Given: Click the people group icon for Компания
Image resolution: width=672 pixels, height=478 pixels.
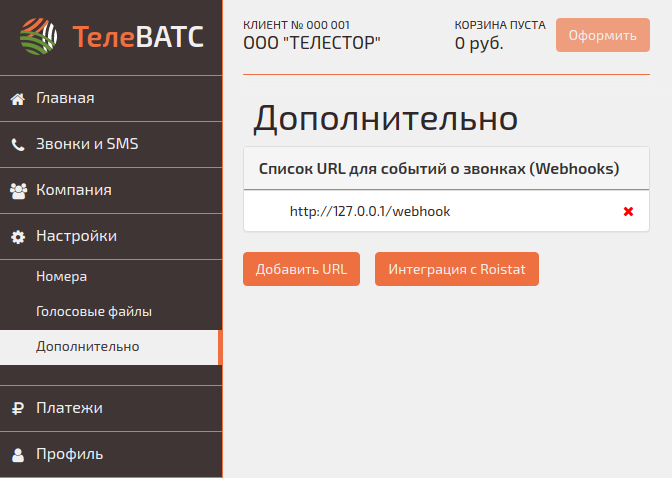Looking at the screenshot, I should [17, 190].
